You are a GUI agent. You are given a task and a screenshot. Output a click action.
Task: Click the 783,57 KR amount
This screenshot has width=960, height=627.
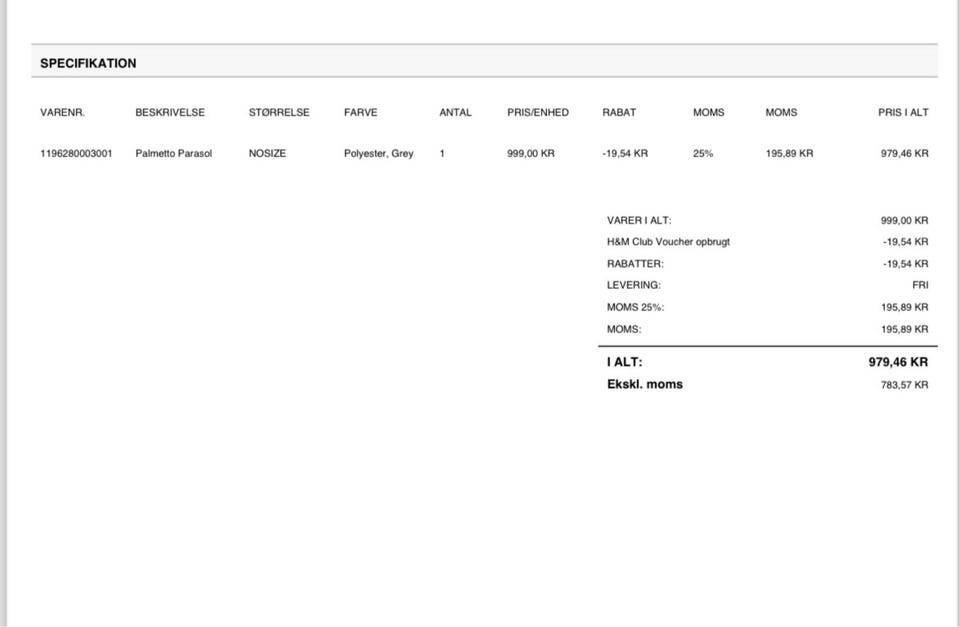coord(905,385)
